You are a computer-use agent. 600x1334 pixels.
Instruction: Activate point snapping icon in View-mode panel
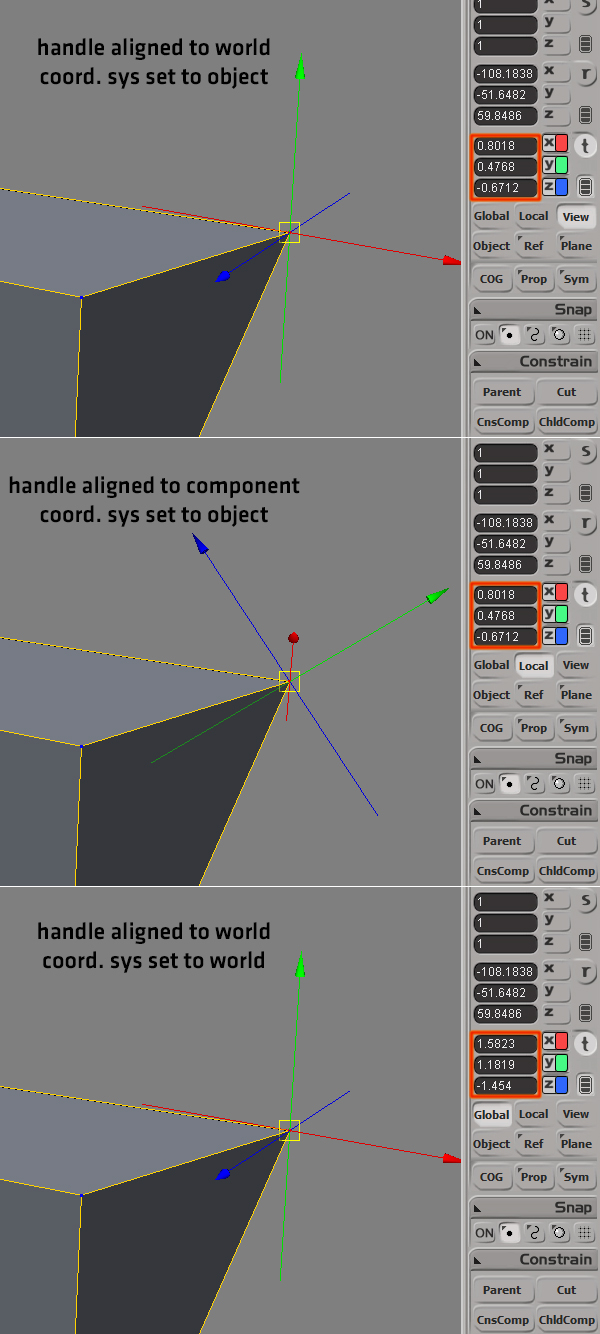click(508, 335)
